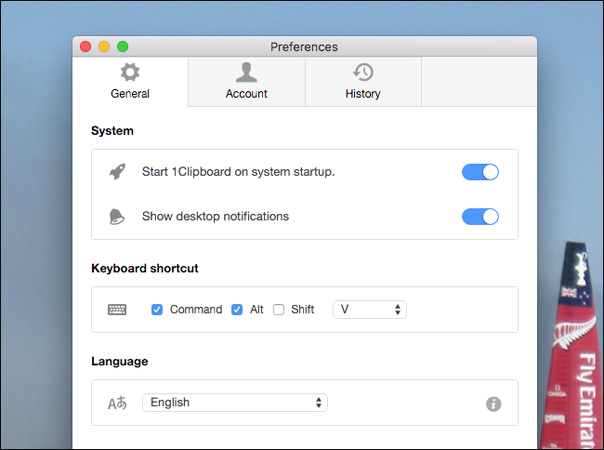Switch to the History tab label
Screen dimensions: 604x450
pyautogui.click(x=363, y=94)
